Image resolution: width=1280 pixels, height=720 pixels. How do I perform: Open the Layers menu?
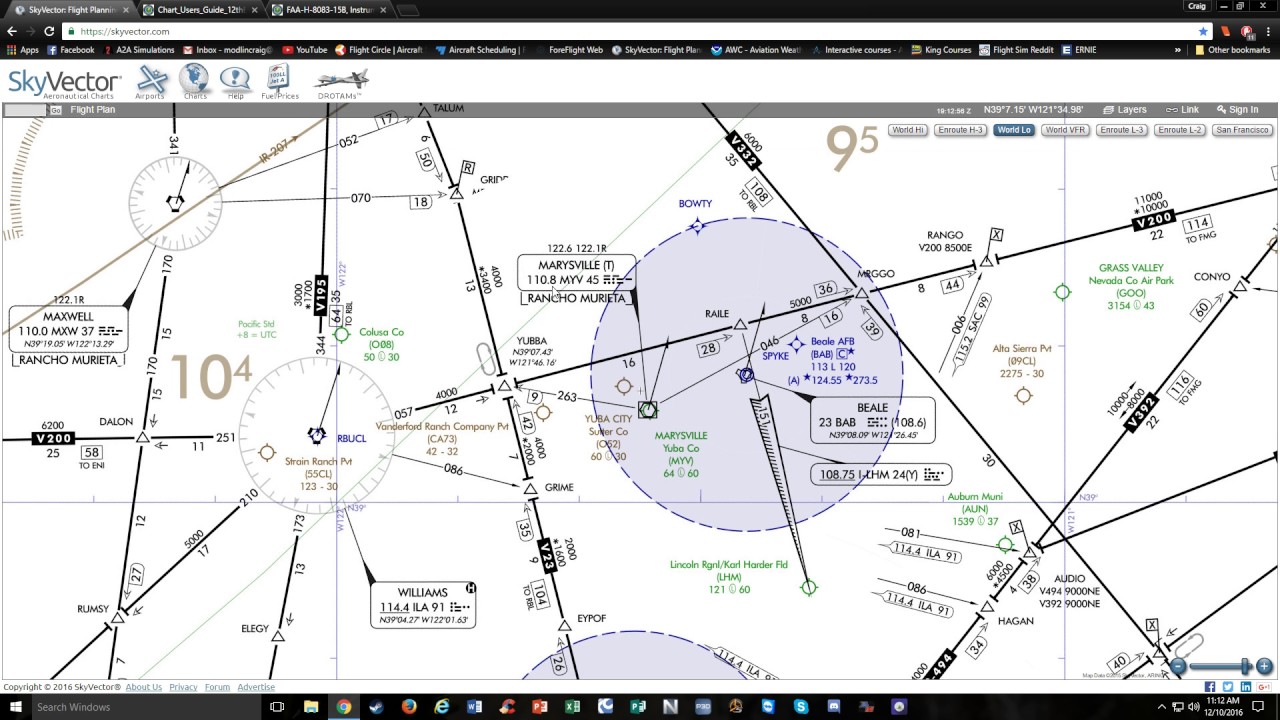click(x=1125, y=110)
